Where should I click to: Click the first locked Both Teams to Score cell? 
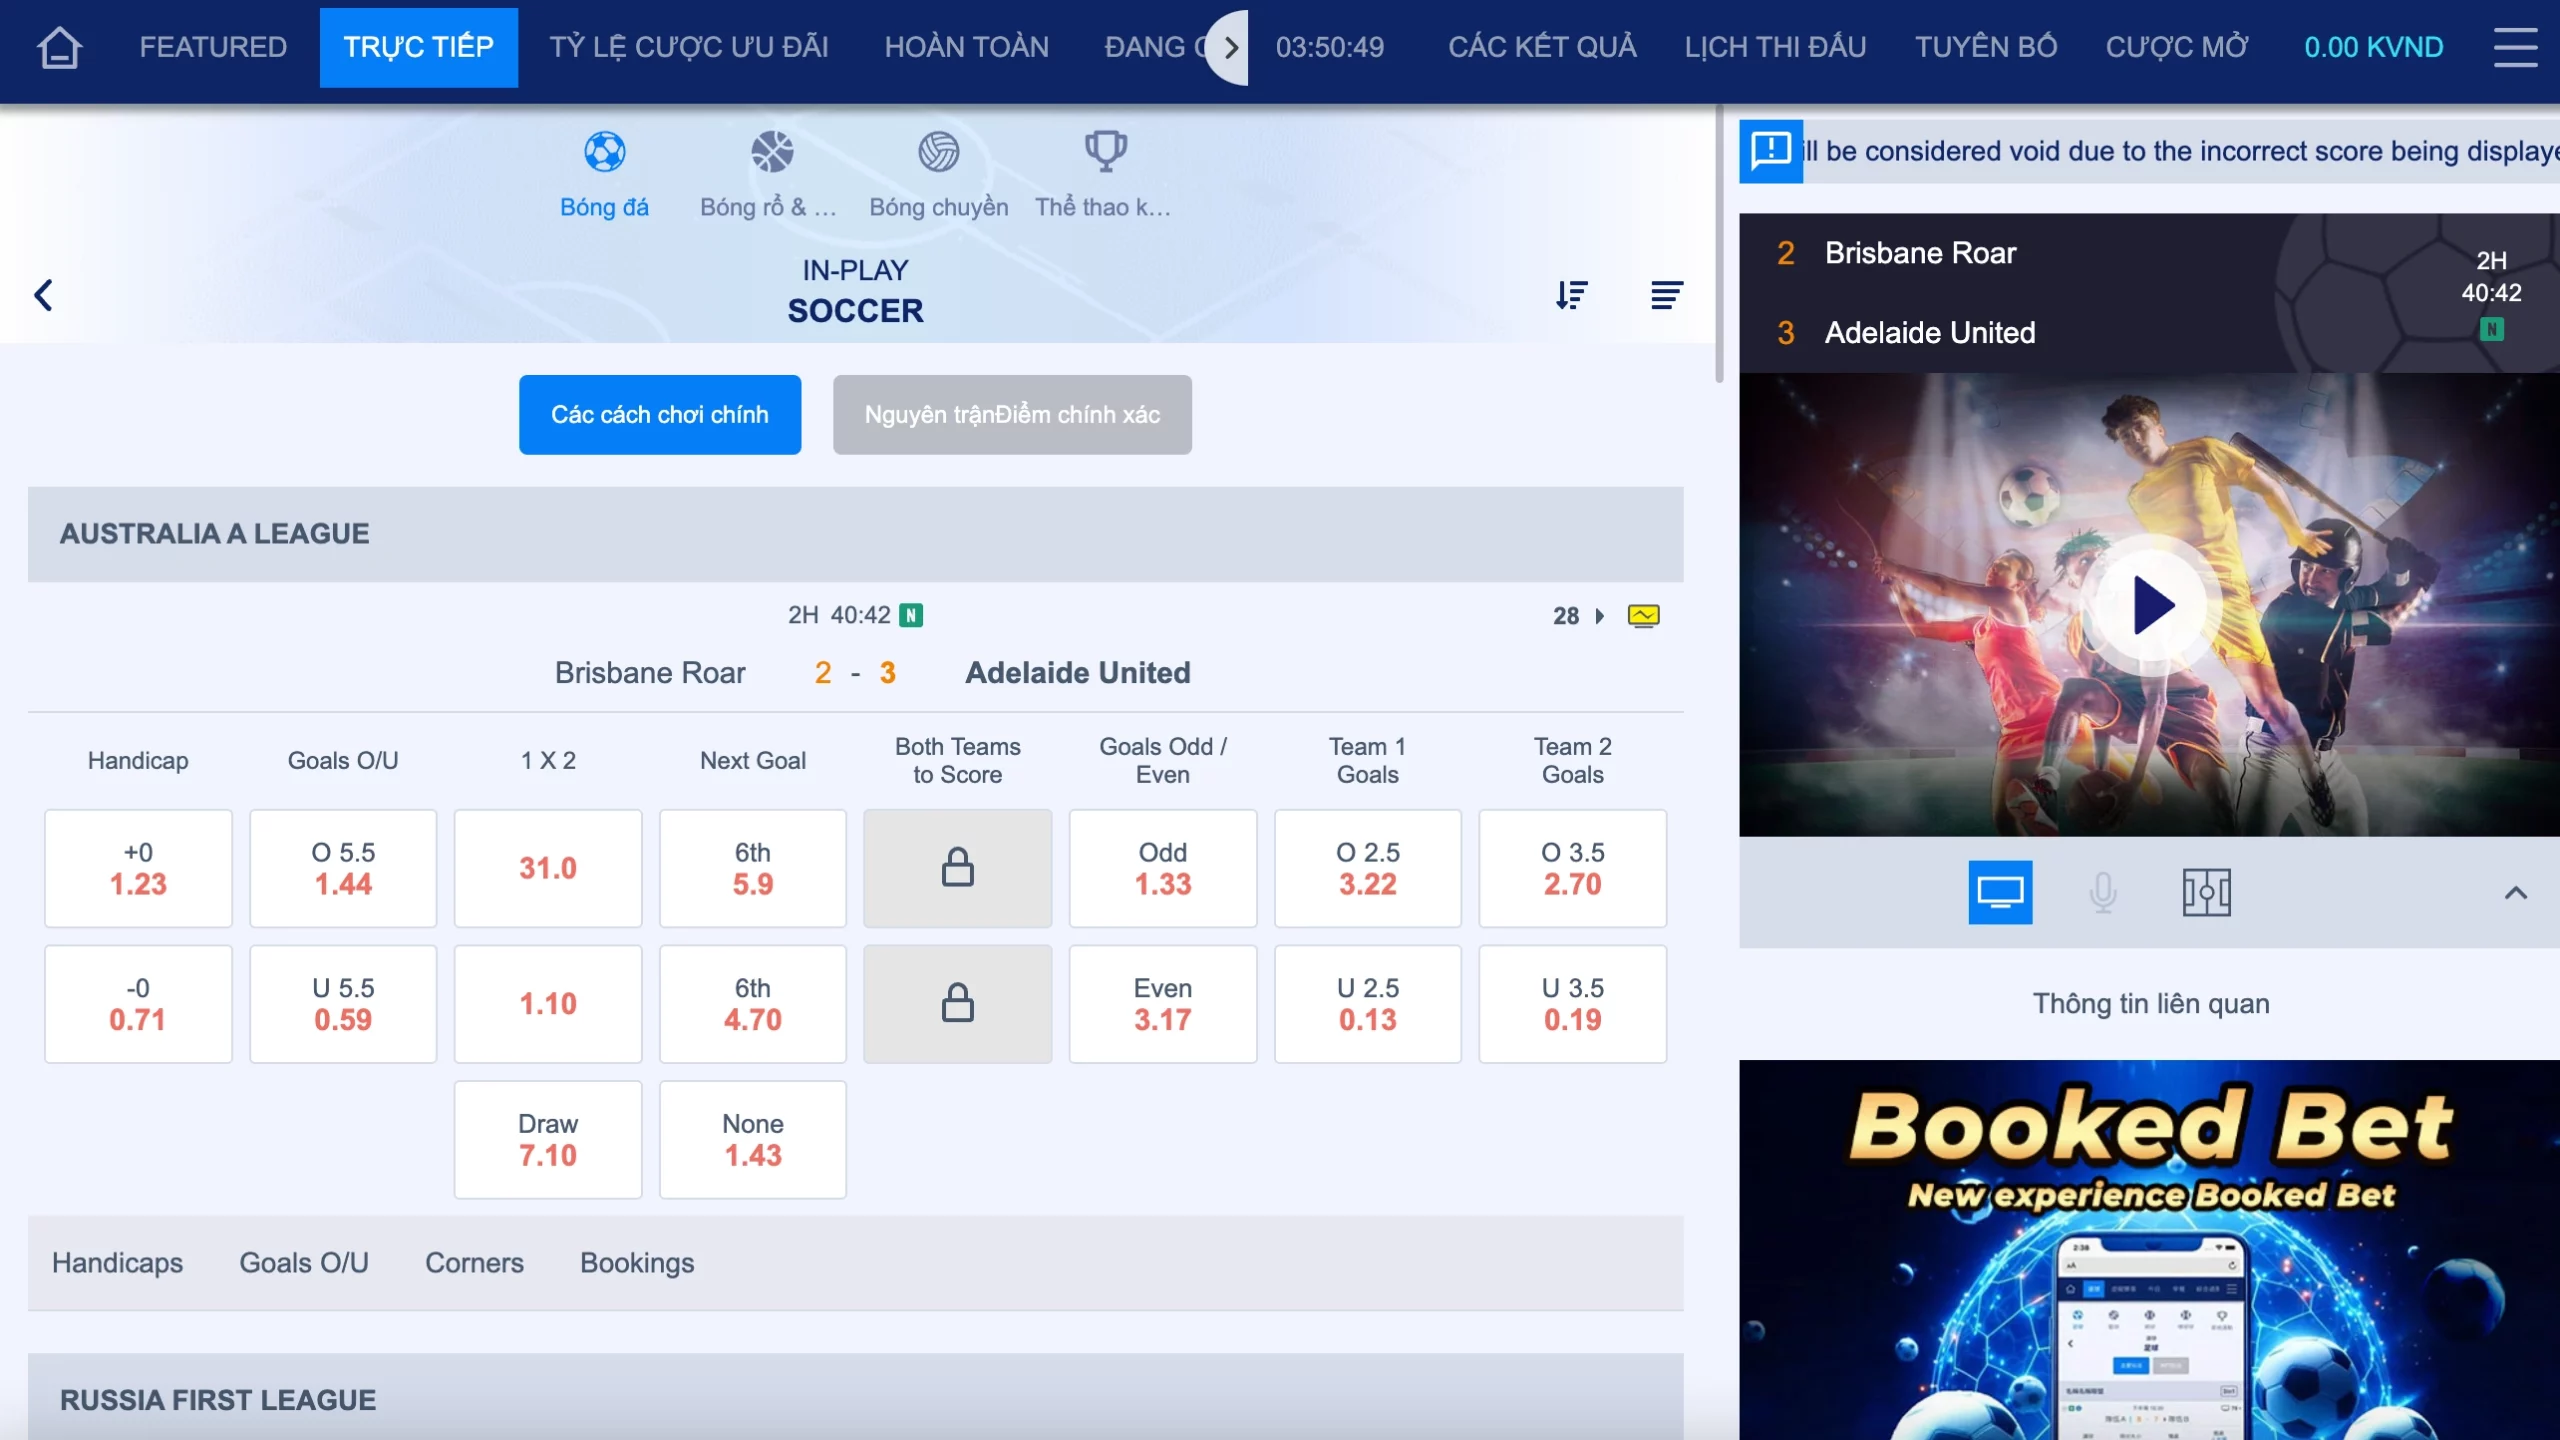pos(957,868)
